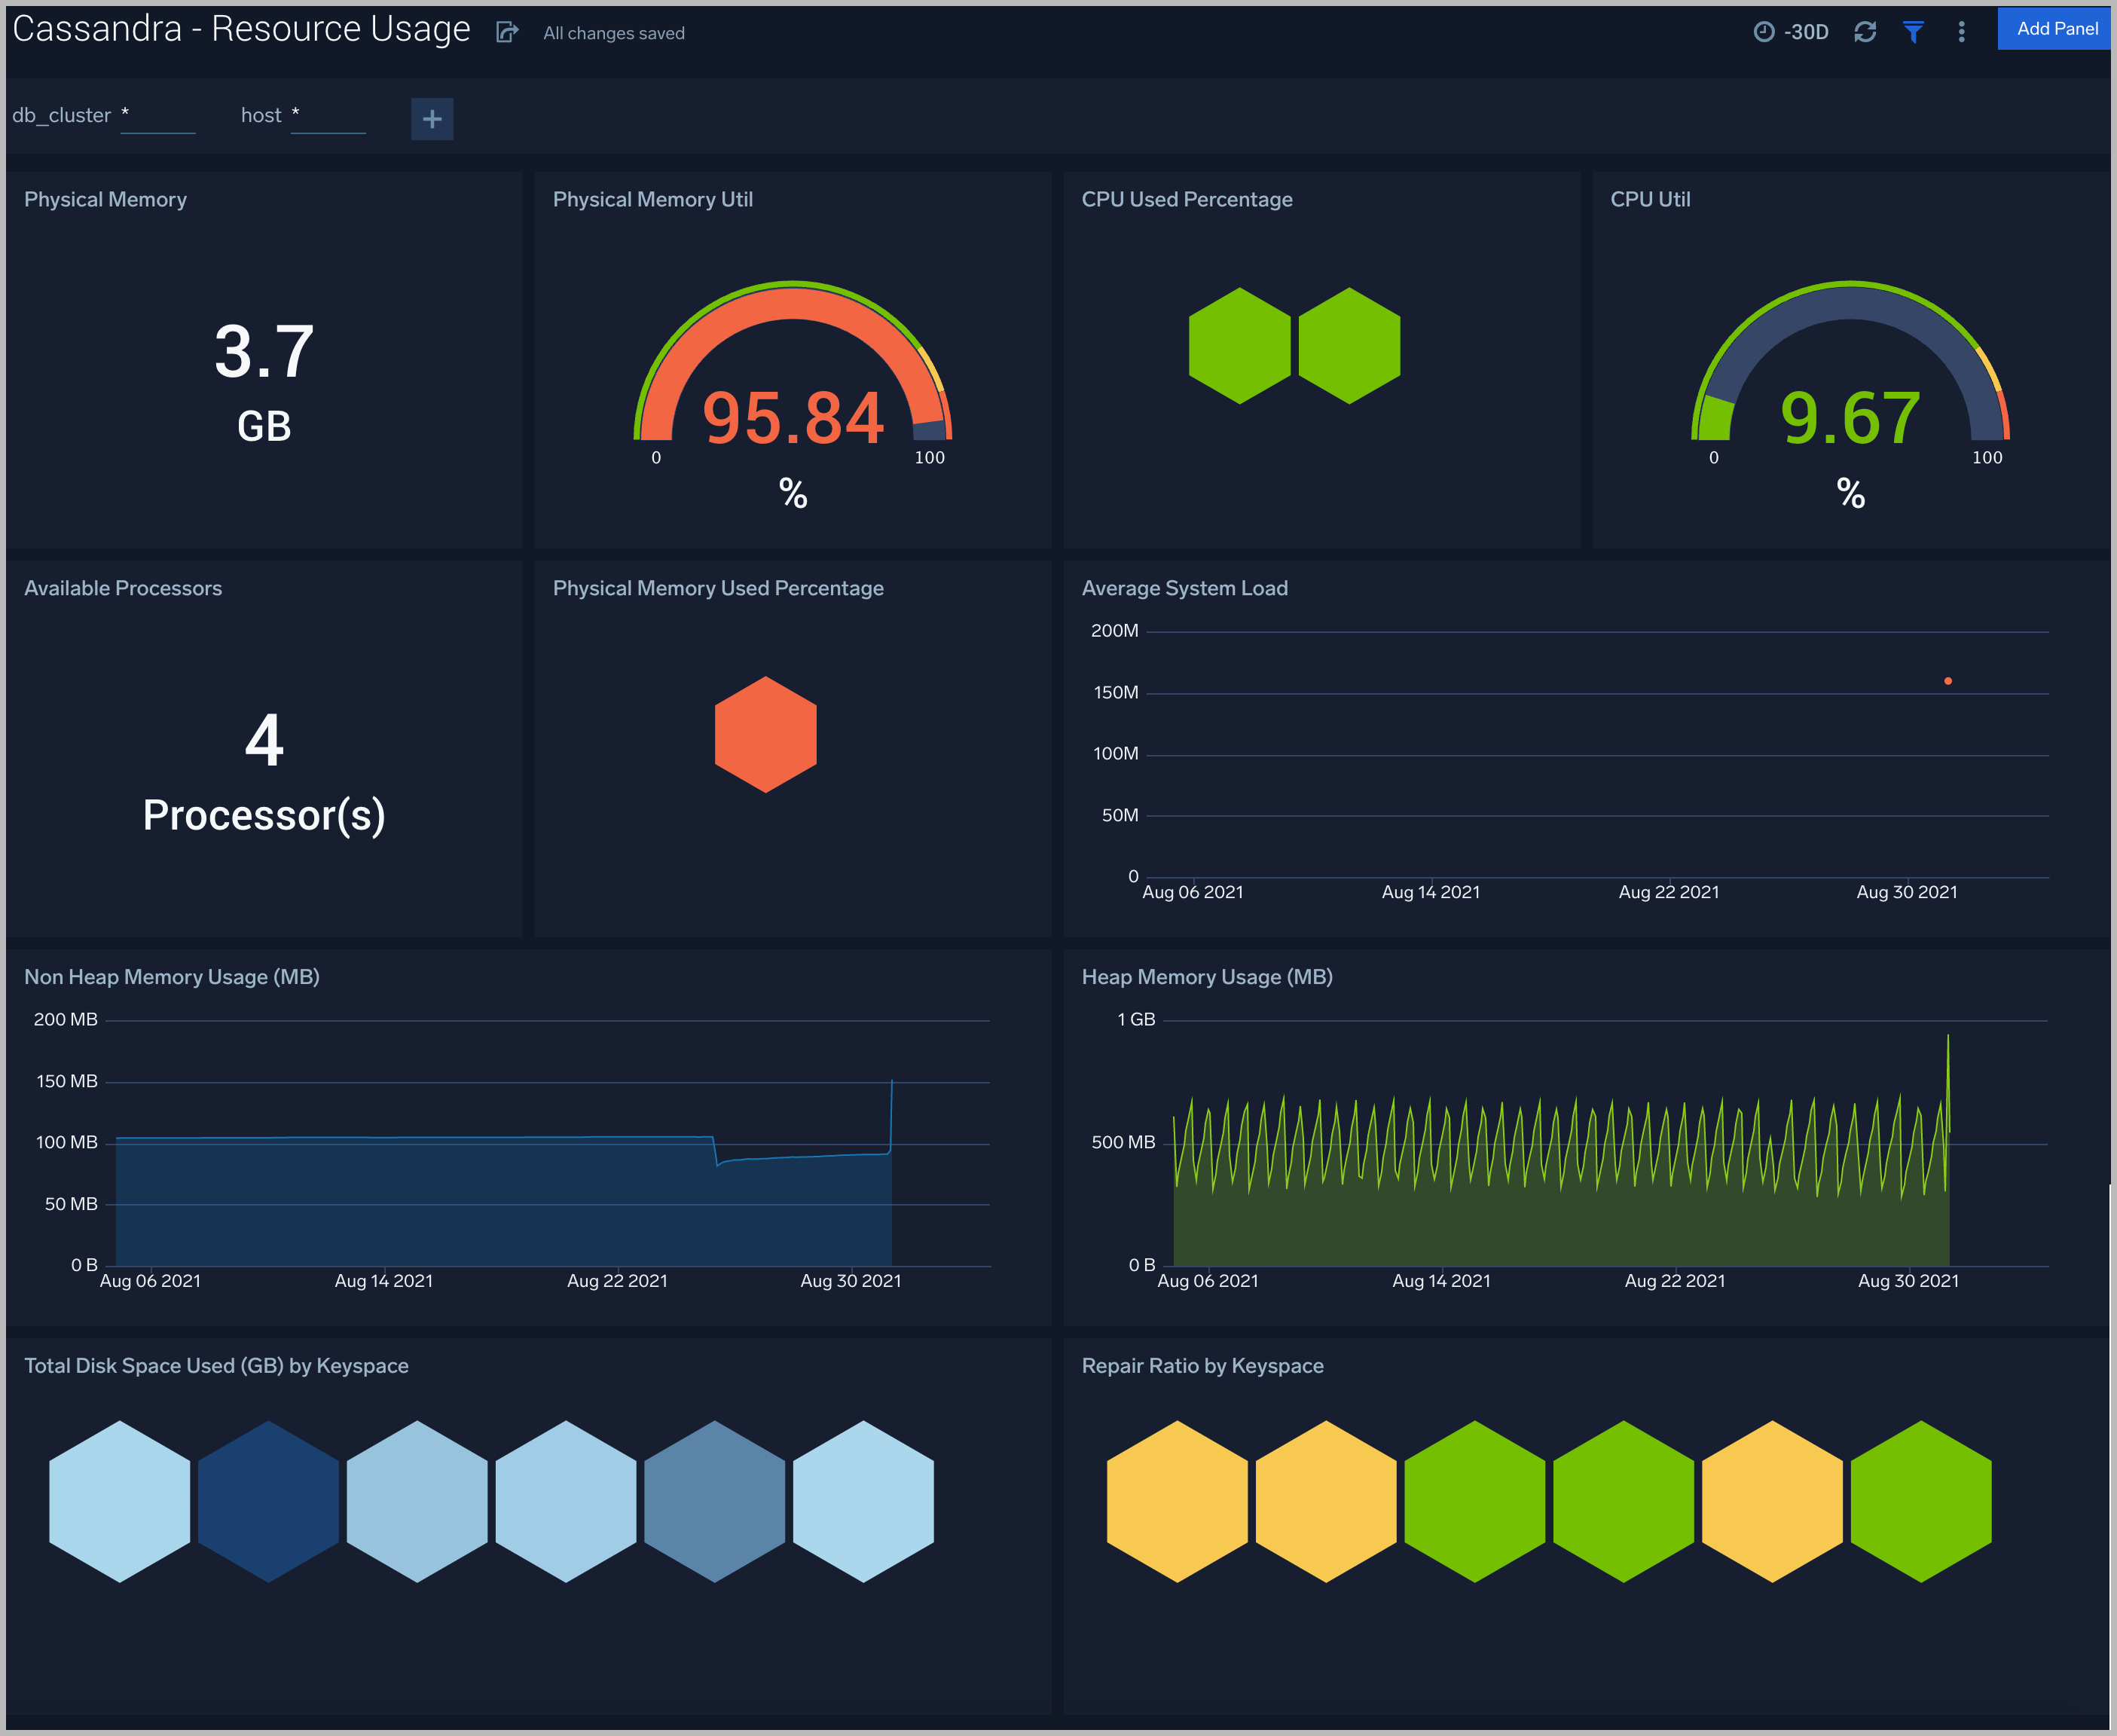Open the dashboard filter options

(x=1913, y=31)
